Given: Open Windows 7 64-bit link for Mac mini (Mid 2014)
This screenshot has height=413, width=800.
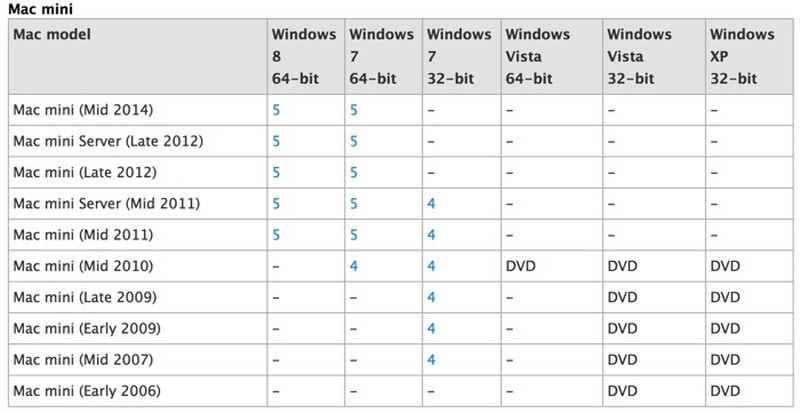Looking at the screenshot, I should click(354, 110).
